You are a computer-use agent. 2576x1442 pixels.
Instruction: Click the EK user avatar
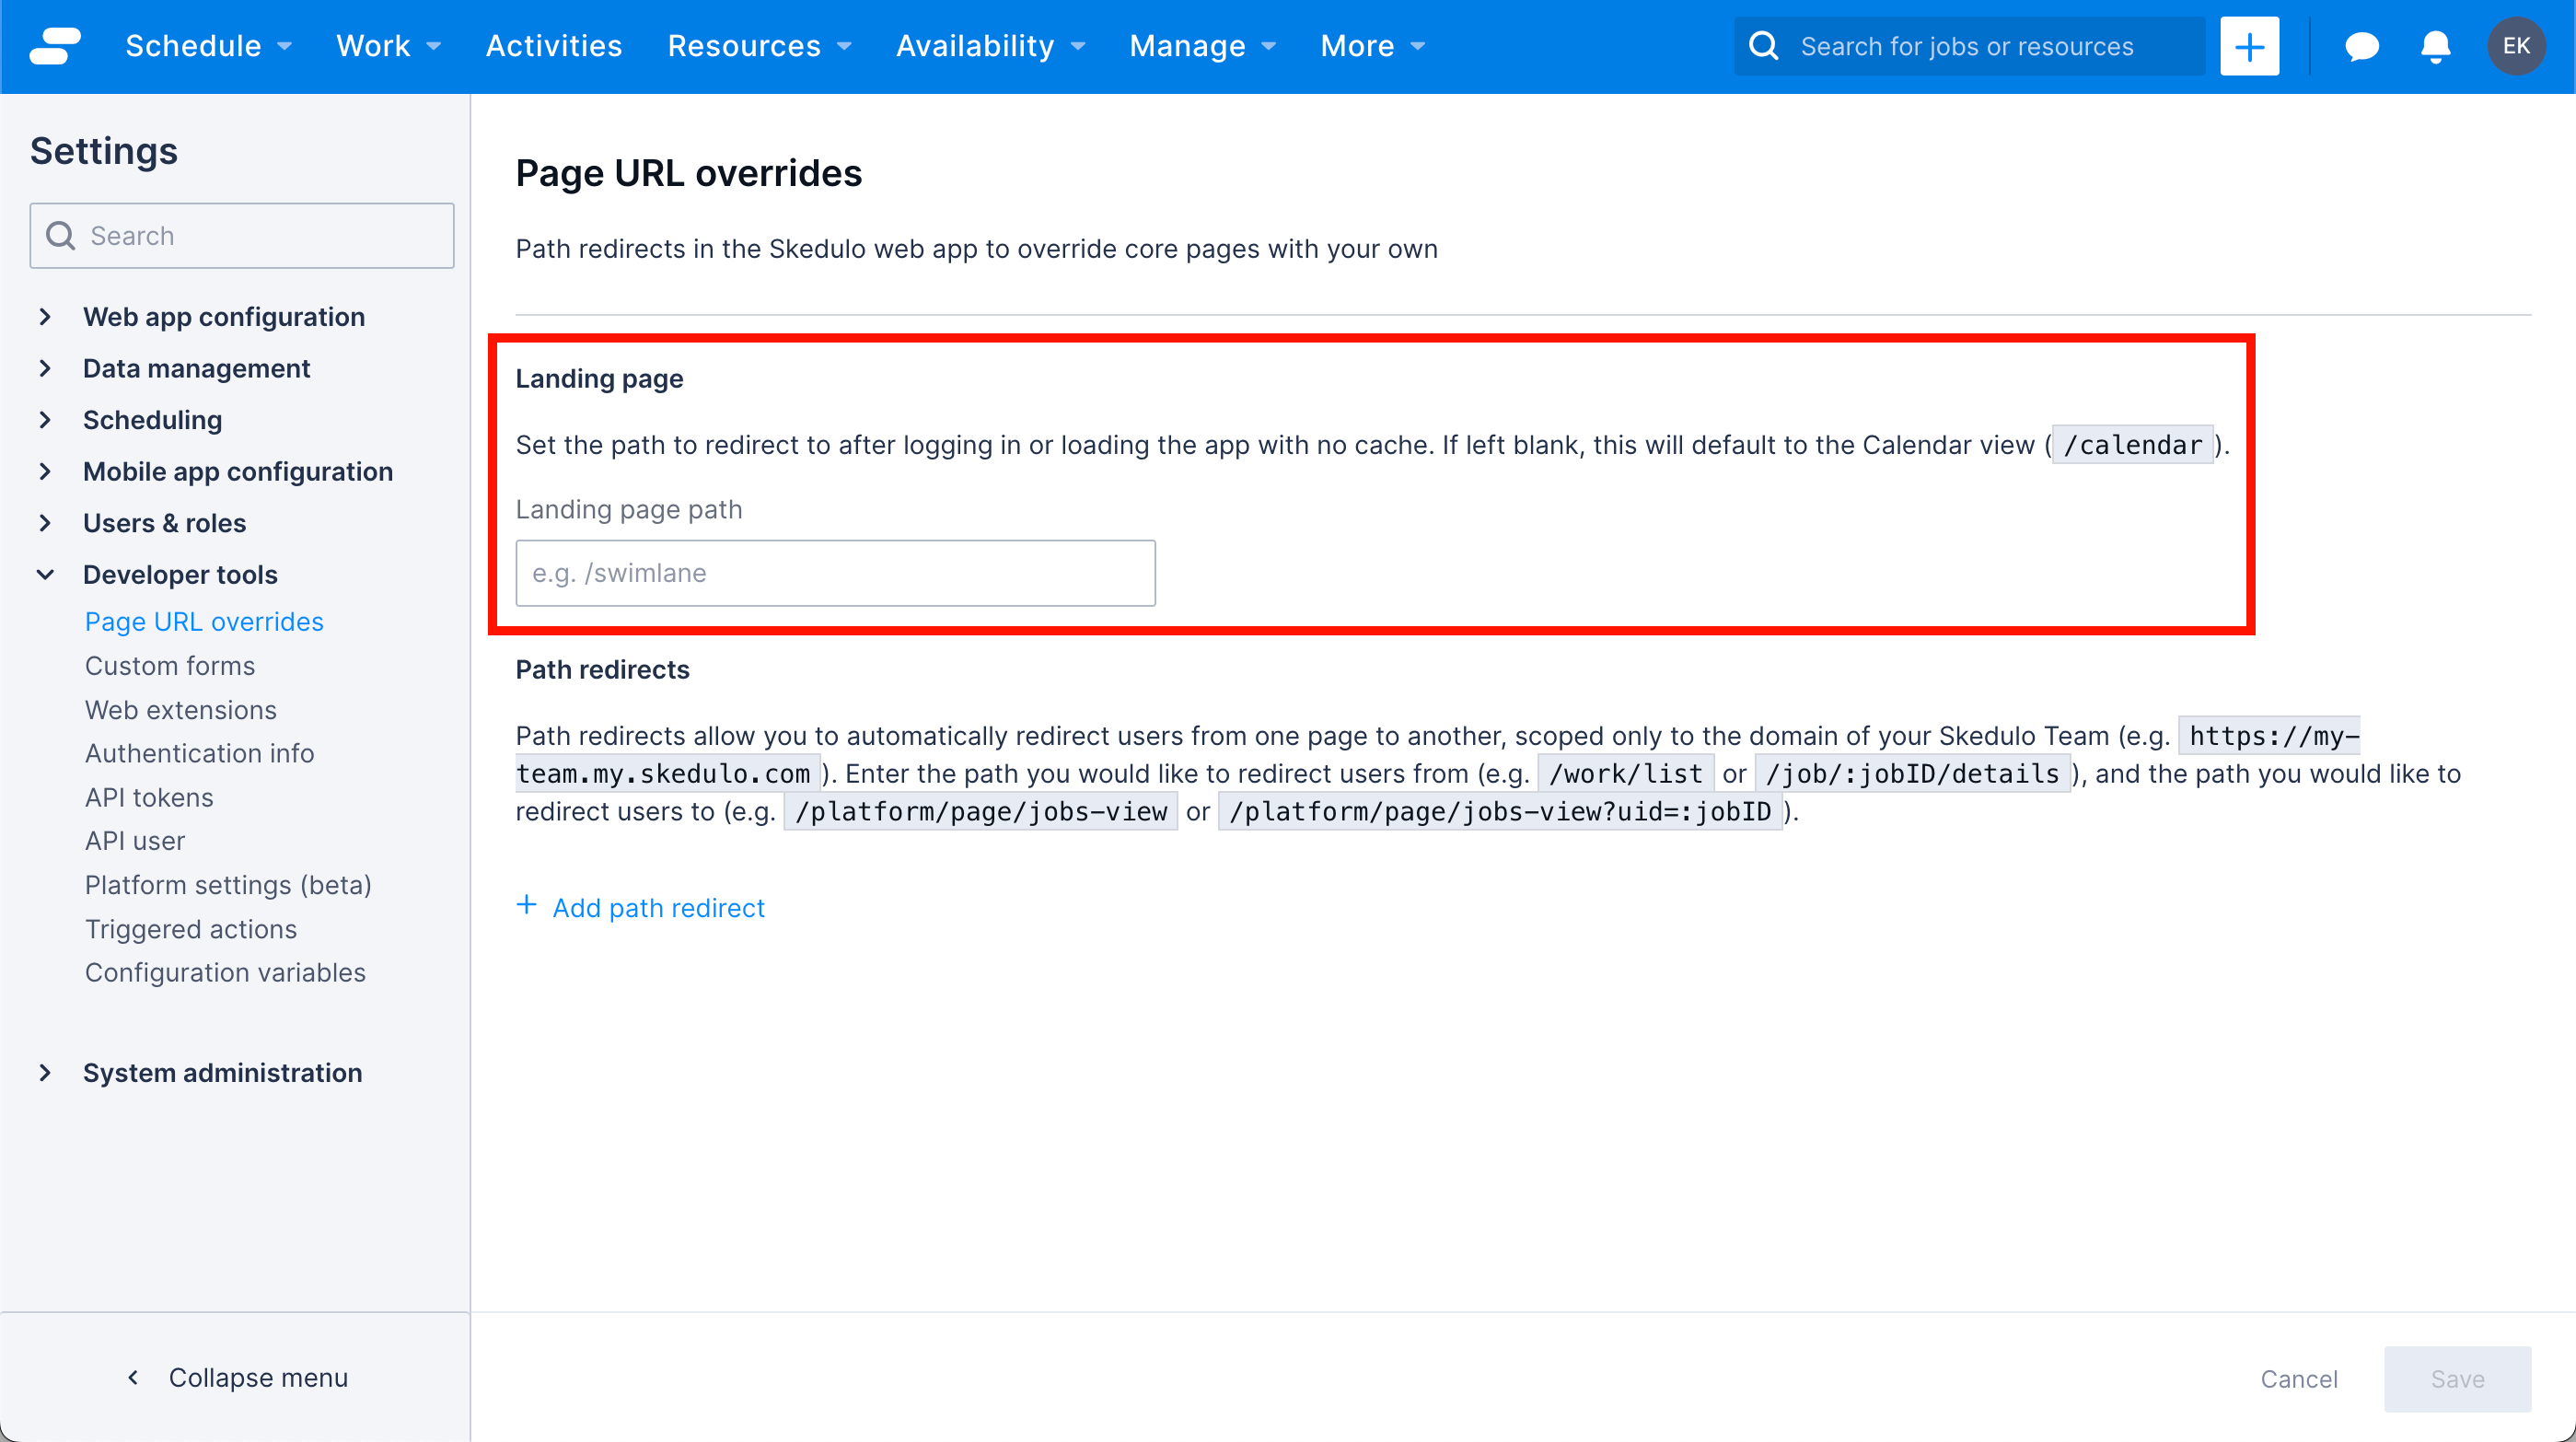pos(2517,46)
